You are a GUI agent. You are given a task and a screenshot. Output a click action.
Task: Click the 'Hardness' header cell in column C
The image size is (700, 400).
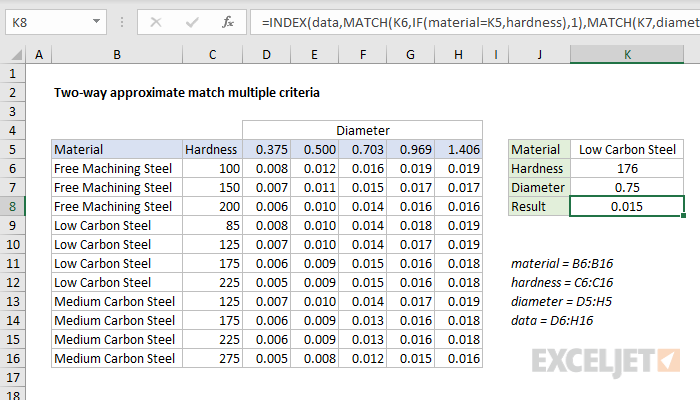[x=212, y=150]
